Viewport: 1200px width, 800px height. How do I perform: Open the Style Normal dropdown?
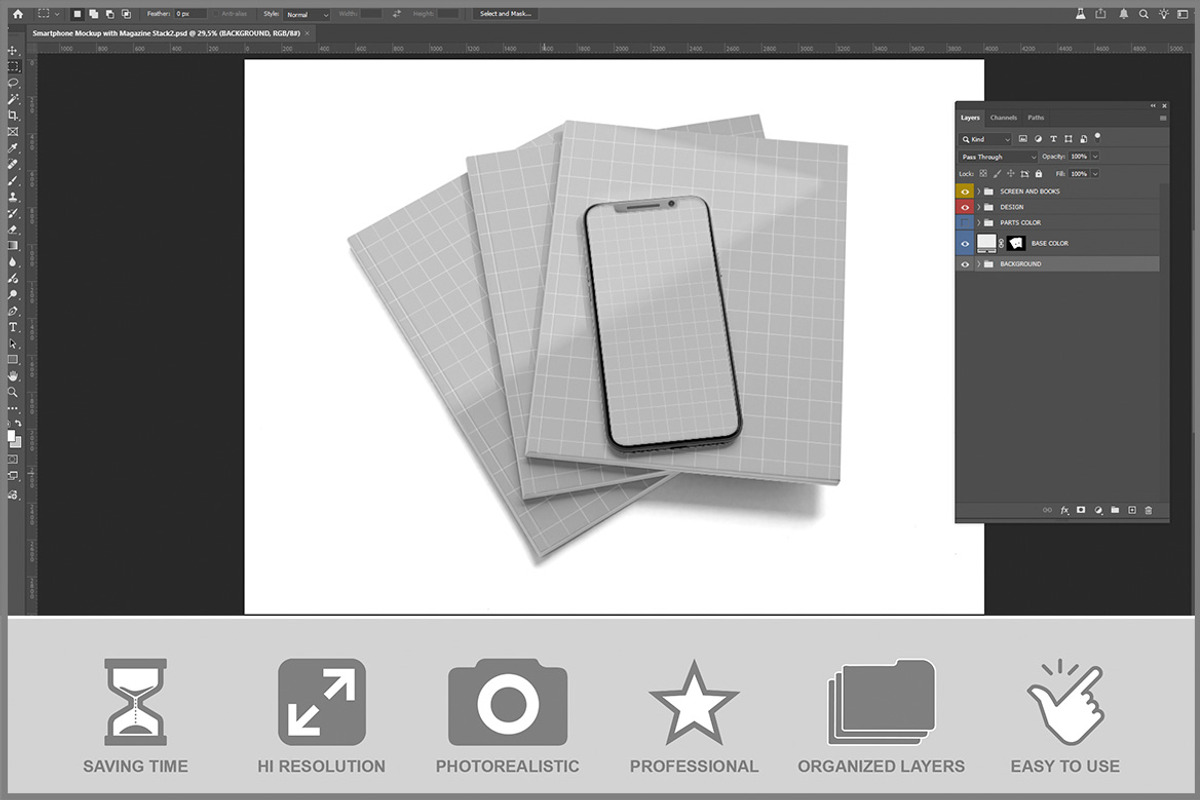[307, 14]
